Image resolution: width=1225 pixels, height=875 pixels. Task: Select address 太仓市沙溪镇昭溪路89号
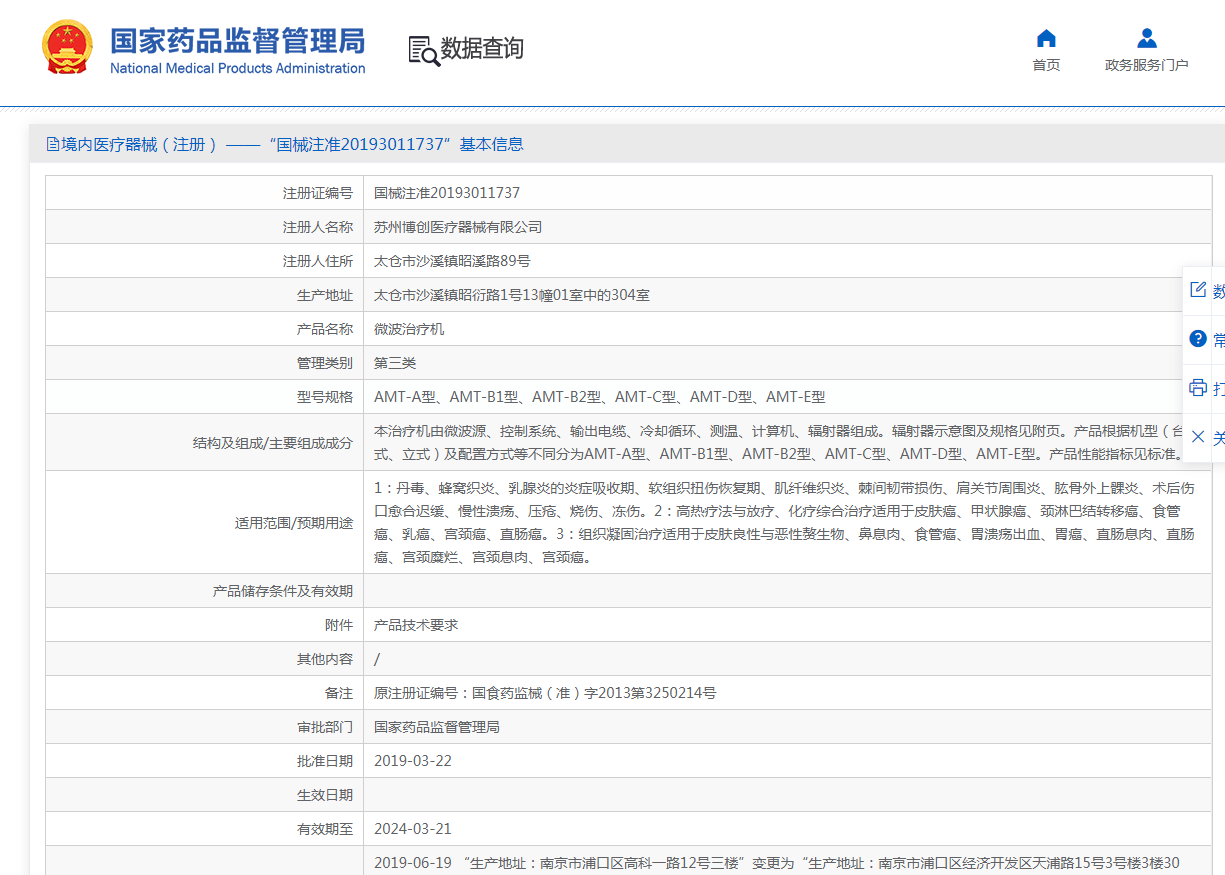452,261
